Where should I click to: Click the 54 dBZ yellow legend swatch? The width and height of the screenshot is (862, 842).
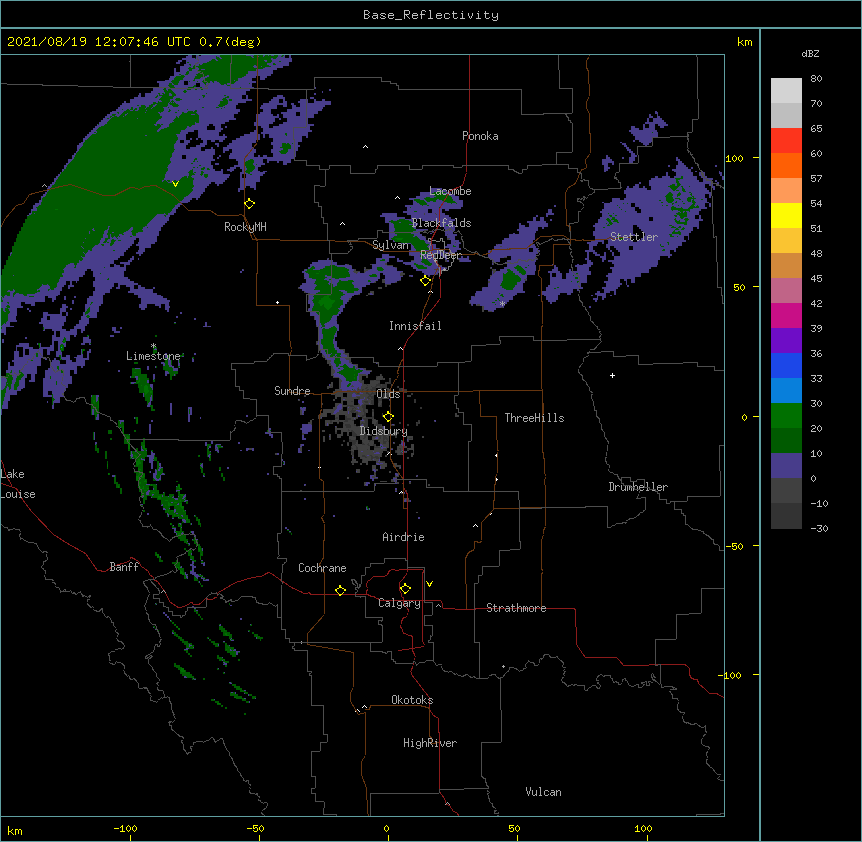pyautogui.click(x=786, y=215)
